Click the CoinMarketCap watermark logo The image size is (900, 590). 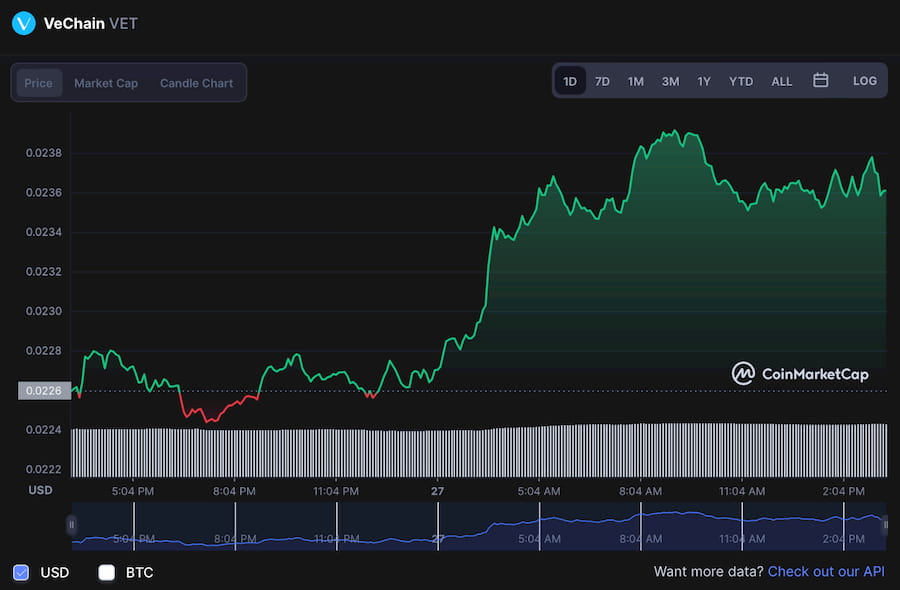800,374
